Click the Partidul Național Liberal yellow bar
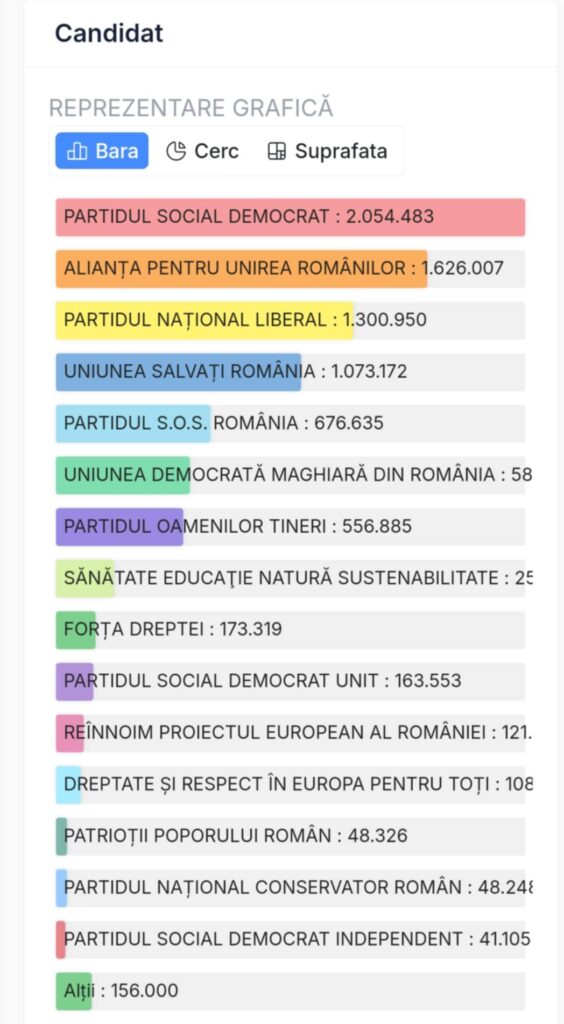 [x=204, y=321]
